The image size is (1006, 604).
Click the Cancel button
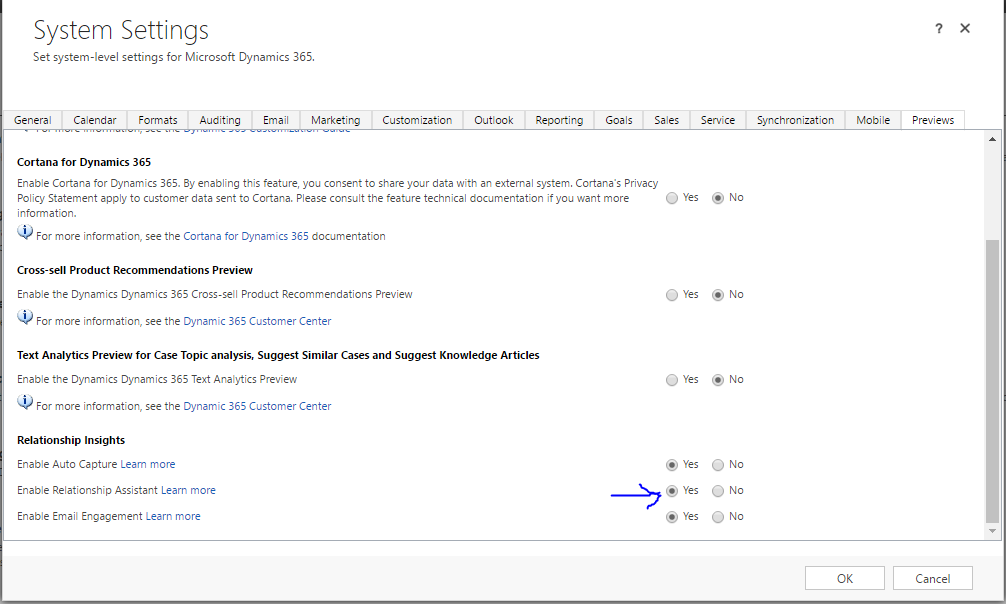point(933,578)
